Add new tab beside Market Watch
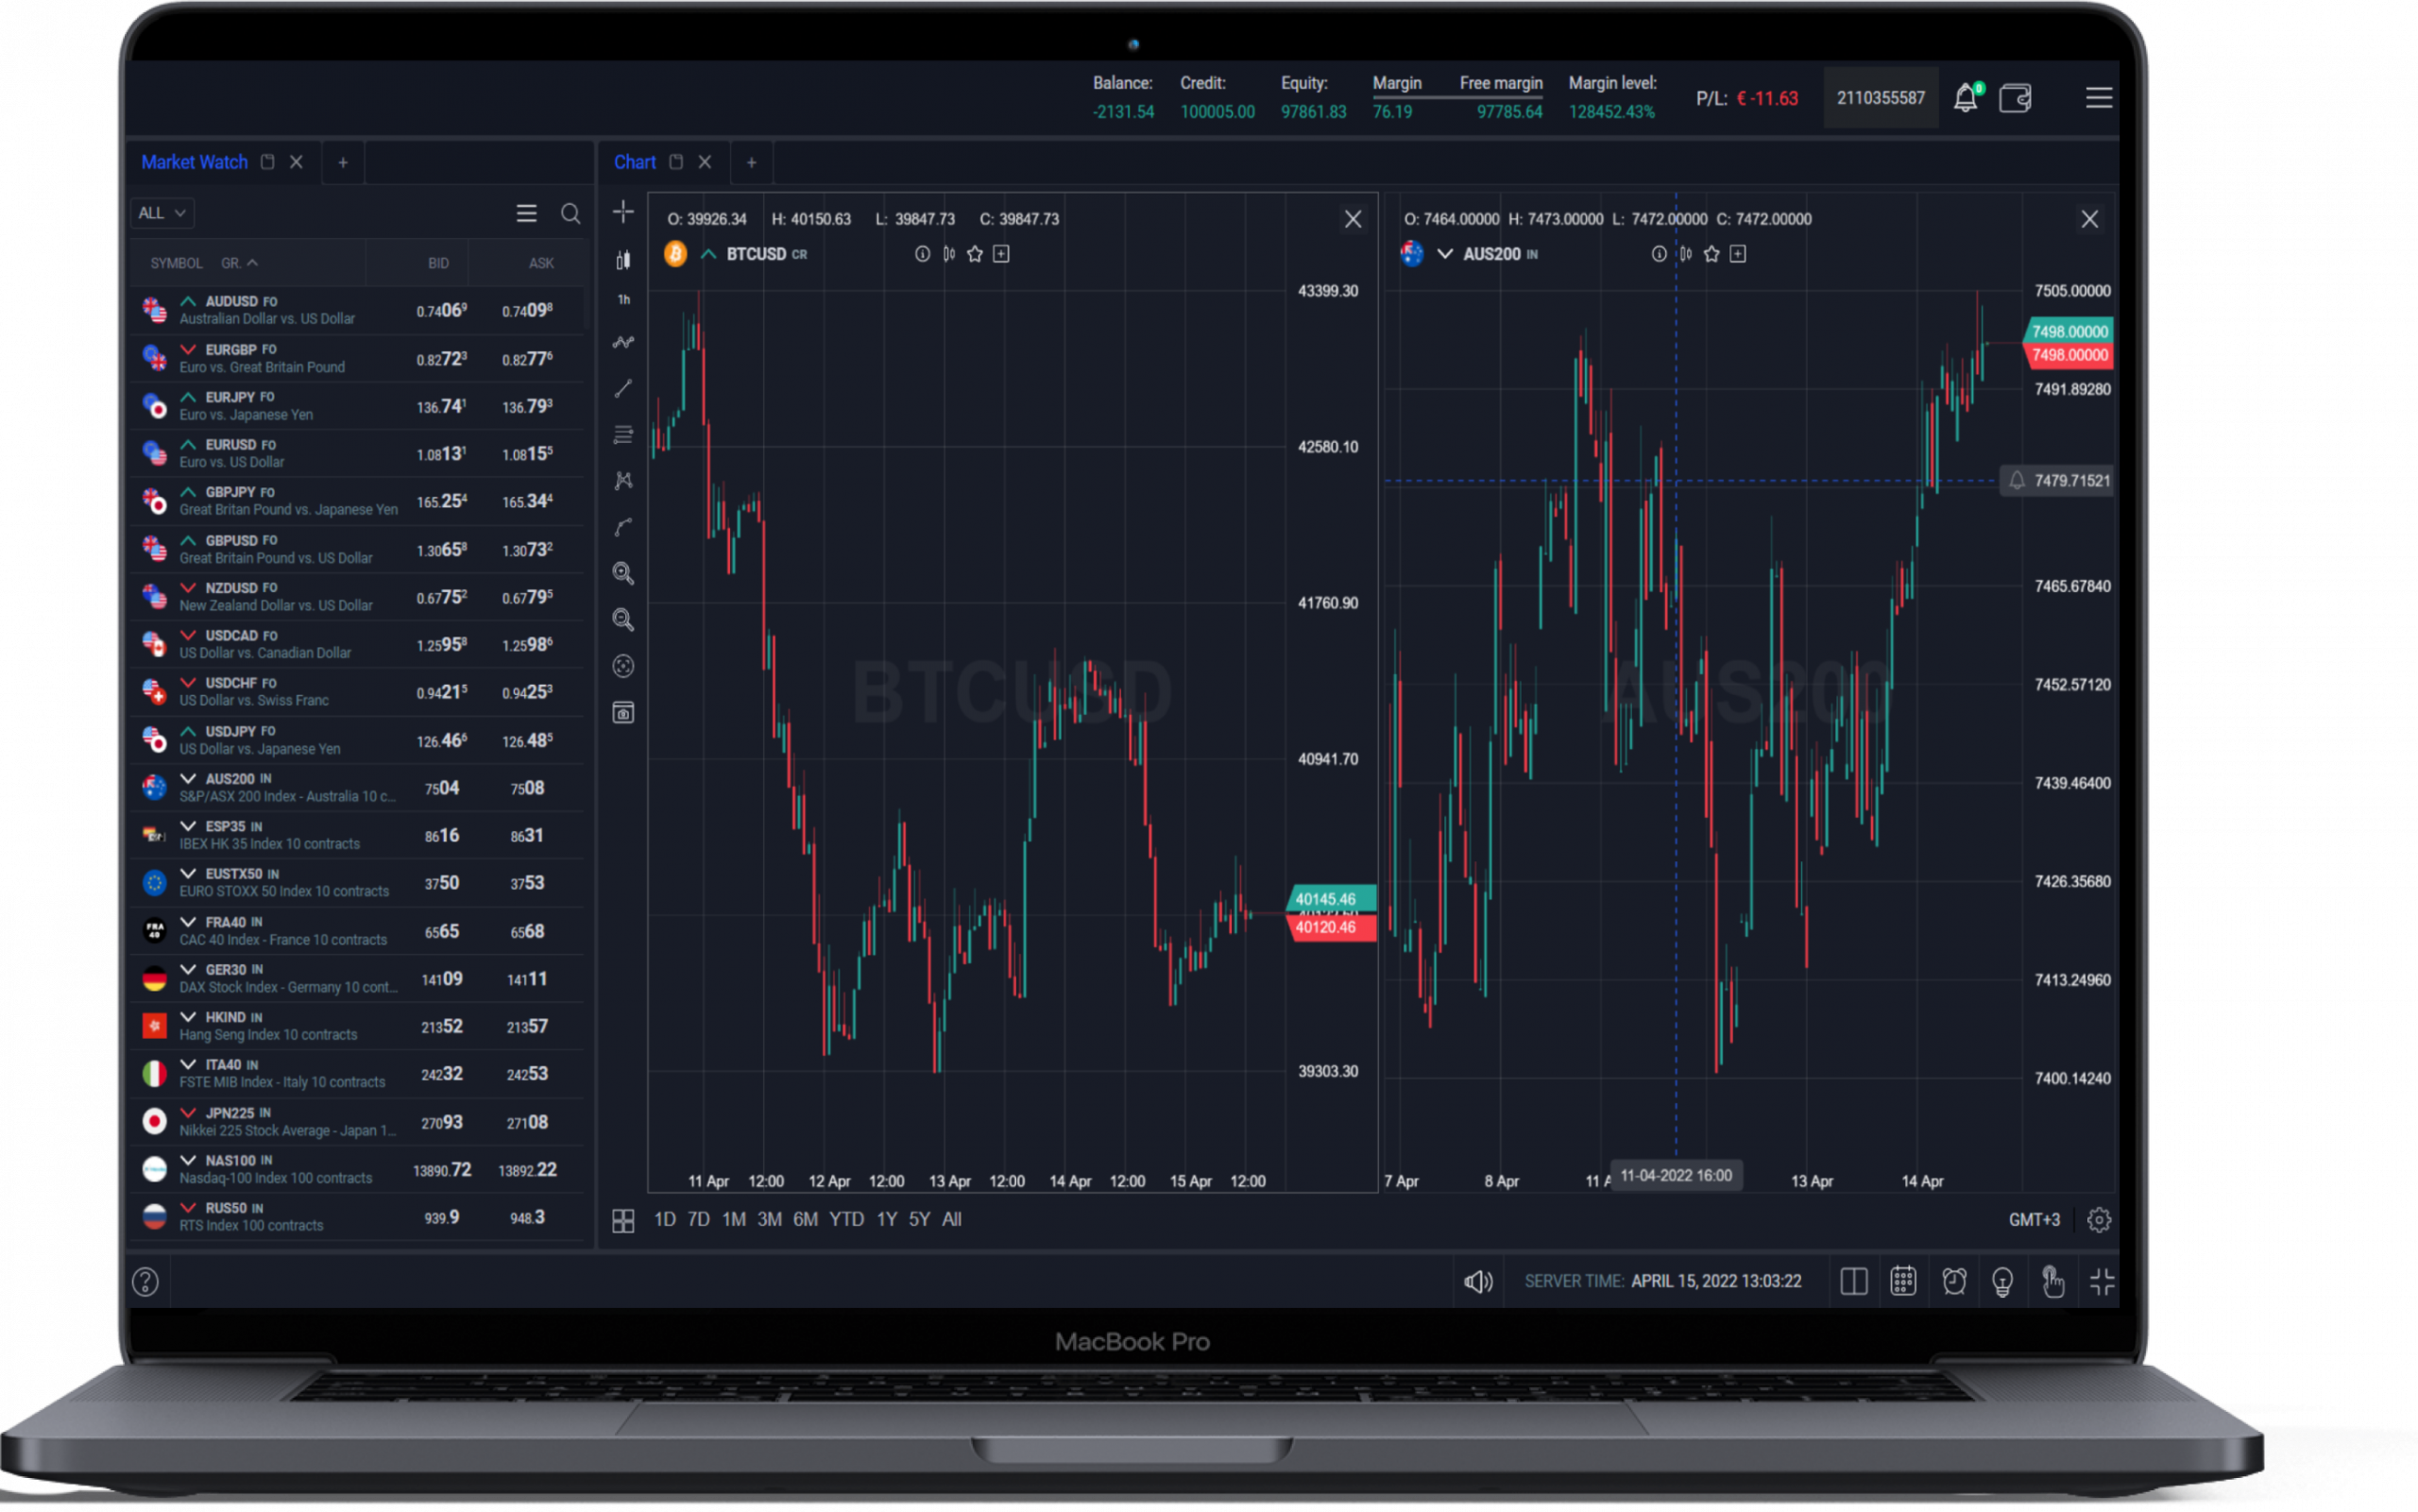This screenshot has width=2418, height=1512. tap(343, 162)
